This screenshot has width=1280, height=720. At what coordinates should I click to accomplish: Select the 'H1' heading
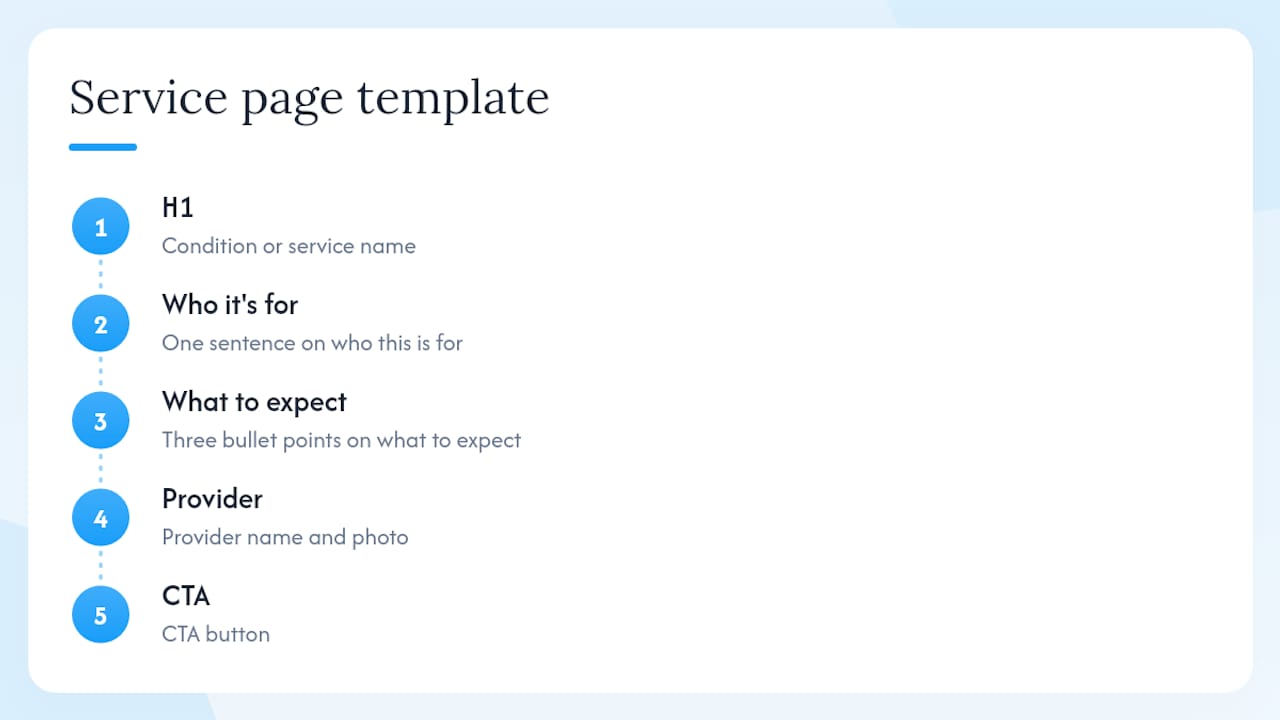click(178, 208)
